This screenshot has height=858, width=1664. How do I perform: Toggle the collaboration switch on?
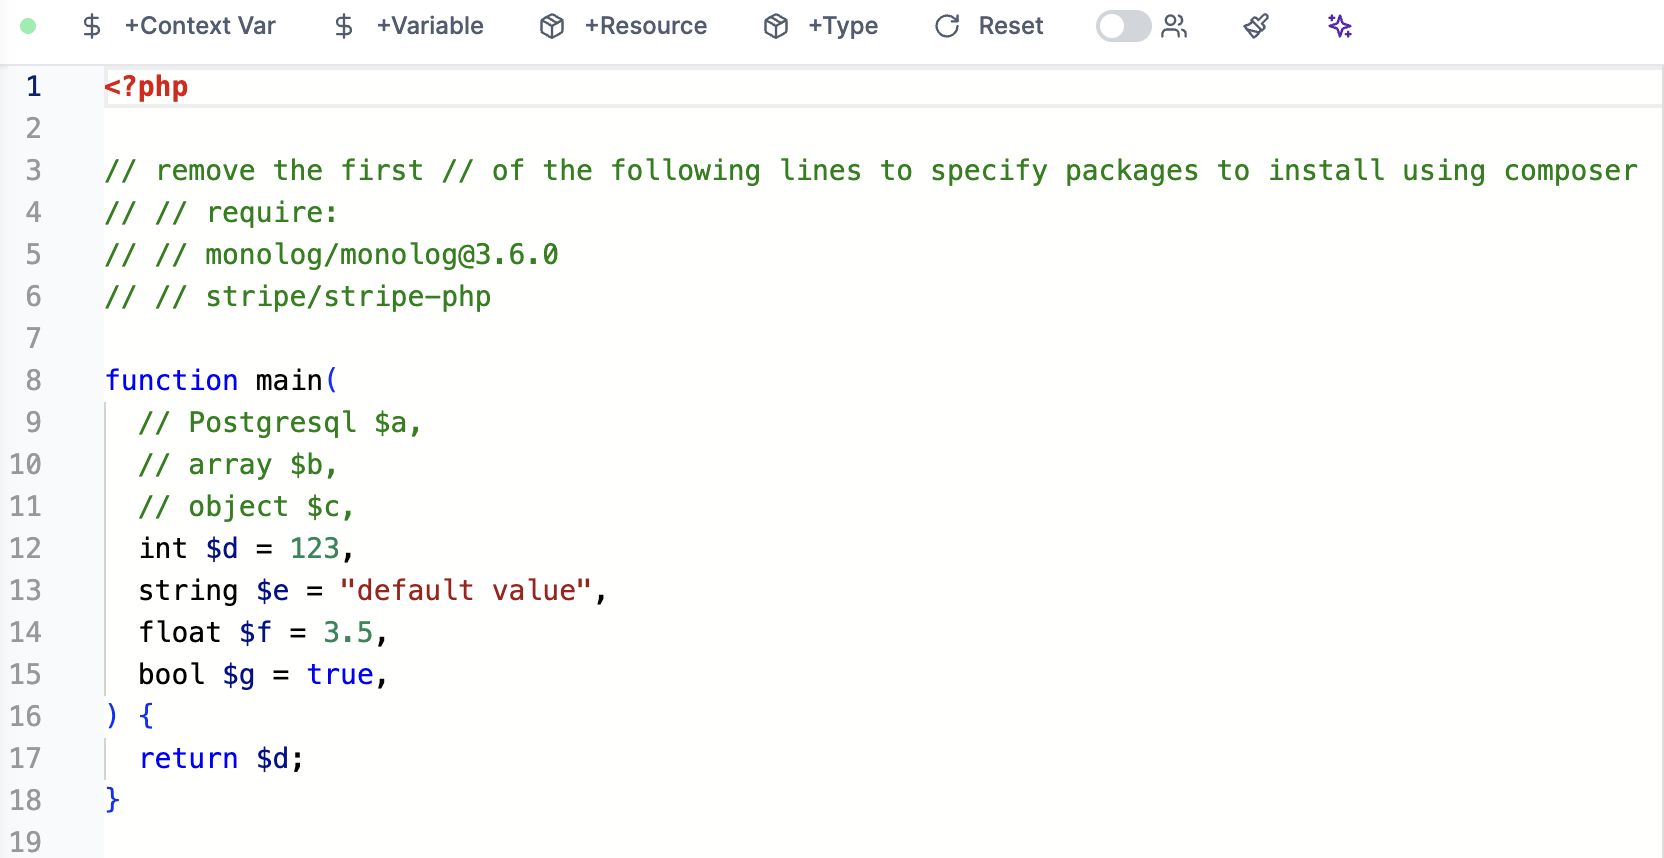click(x=1122, y=27)
